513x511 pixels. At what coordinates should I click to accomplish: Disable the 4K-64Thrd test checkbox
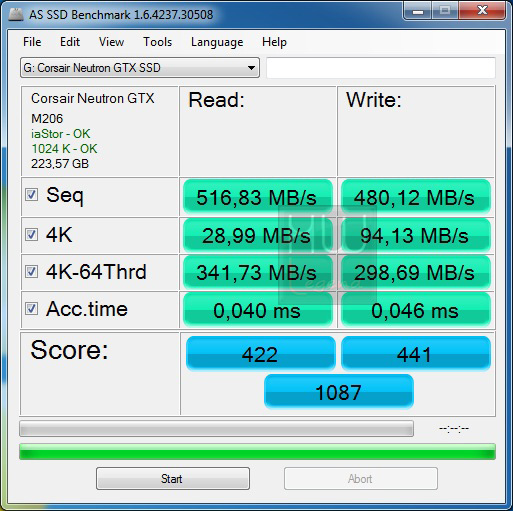(31, 272)
